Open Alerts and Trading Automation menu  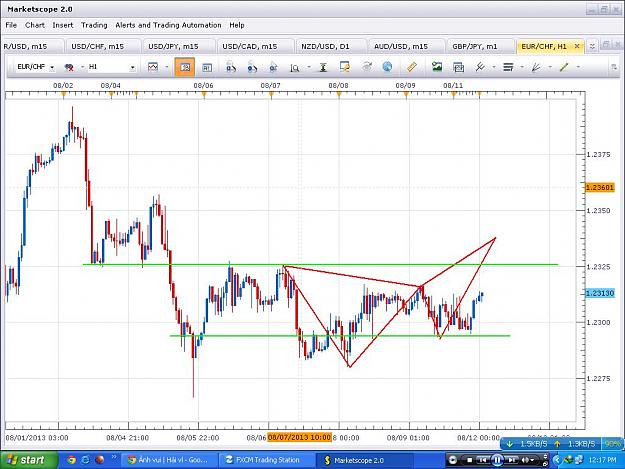pos(168,25)
